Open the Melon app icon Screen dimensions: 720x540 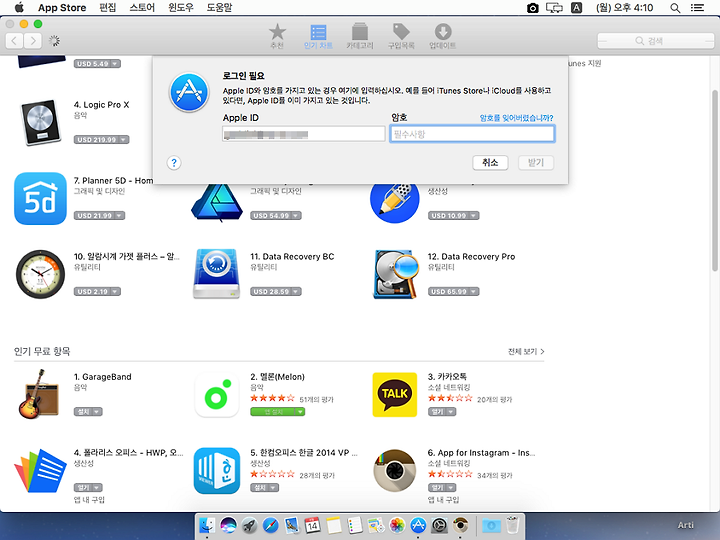coord(217,395)
